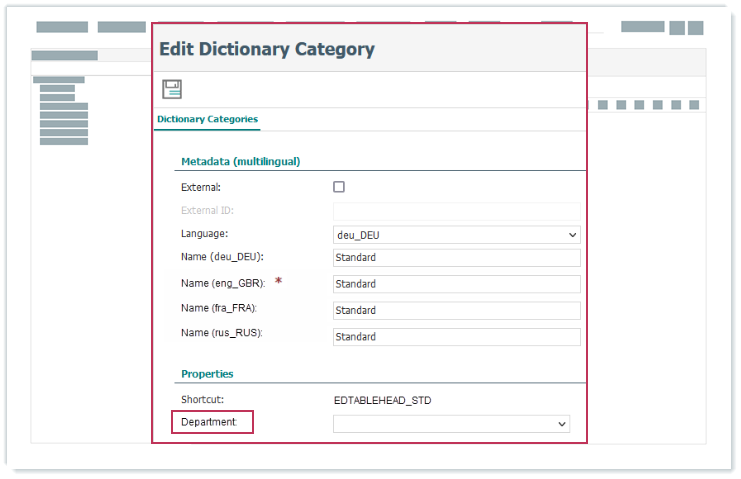The image size is (741, 479).
Task: Click the highlighted Department label
Action: pos(209,422)
